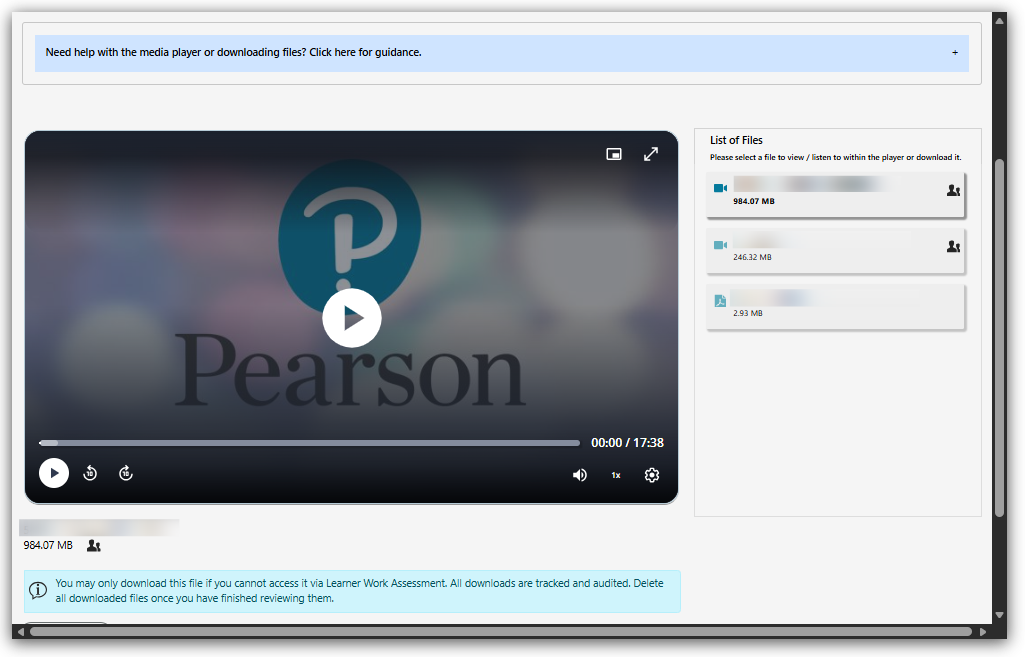Skip forward 10 seconds
The height and width of the screenshot is (657, 1025).
point(126,473)
